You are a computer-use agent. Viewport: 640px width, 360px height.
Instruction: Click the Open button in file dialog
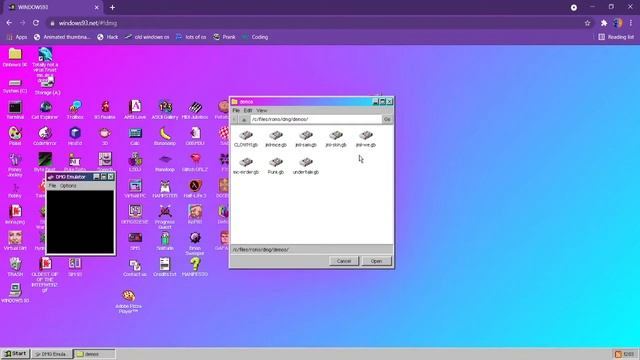[376, 261]
